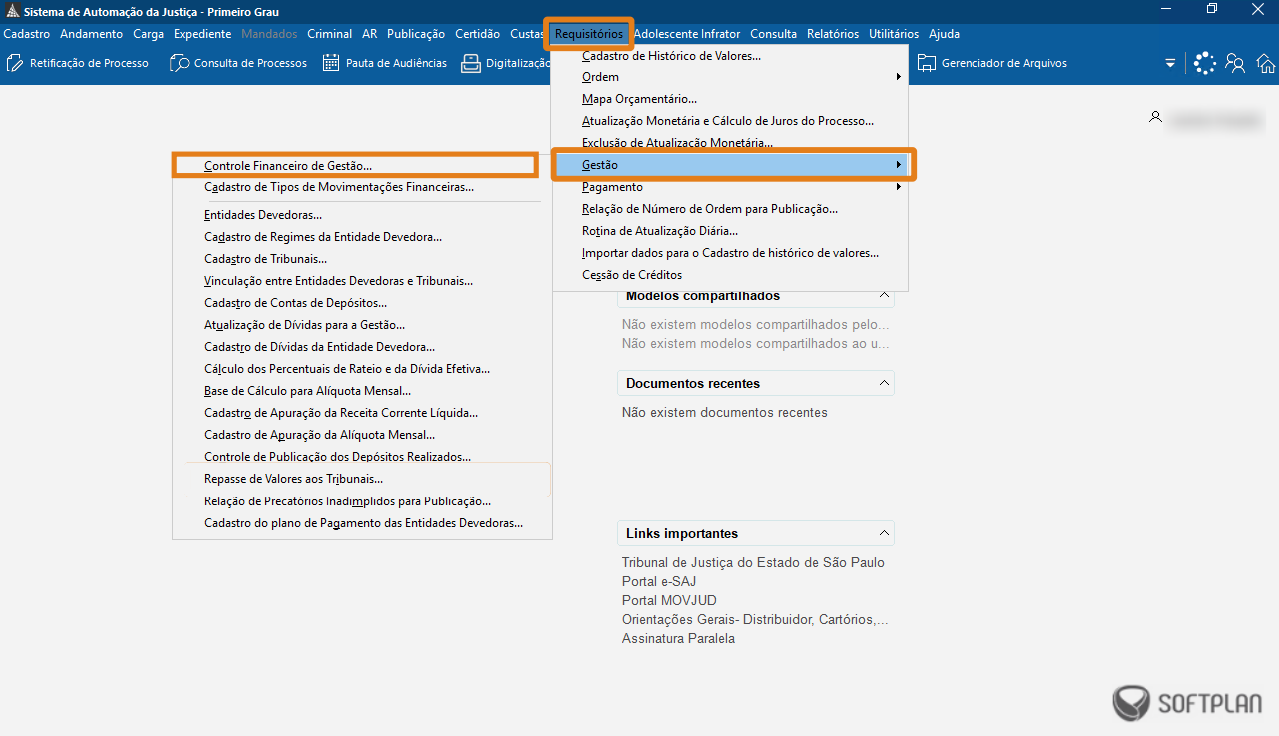The width and height of the screenshot is (1279, 736).
Task: Open the Cadastro menu
Action: click(27, 34)
